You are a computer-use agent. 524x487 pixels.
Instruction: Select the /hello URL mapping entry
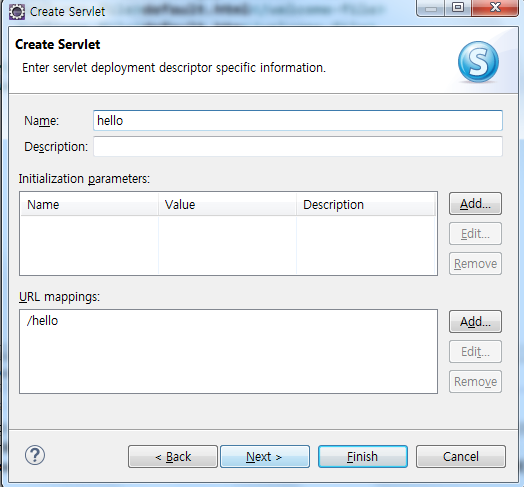click(42, 321)
